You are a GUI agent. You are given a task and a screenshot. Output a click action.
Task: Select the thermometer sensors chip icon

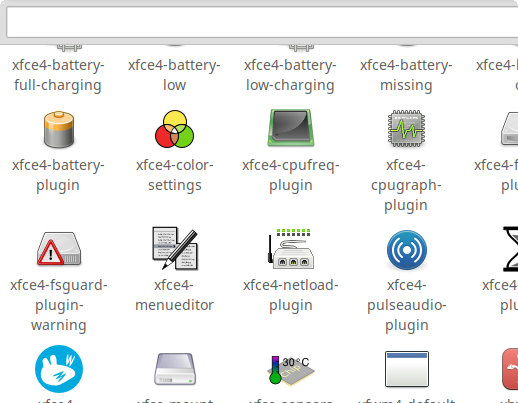point(291,370)
